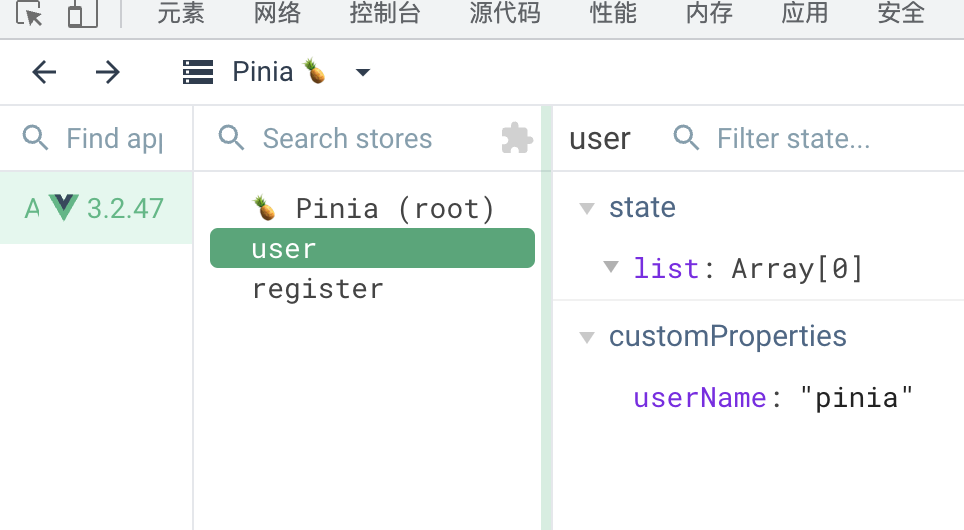Open the plugin settings puzzle icon
Image resolution: width=964 pixels, height=530 pixels.
coord(517,138)
